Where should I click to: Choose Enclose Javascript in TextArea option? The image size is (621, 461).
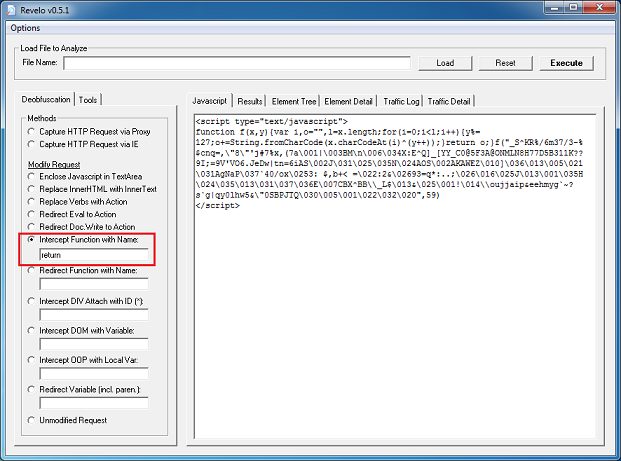(33, 175)
